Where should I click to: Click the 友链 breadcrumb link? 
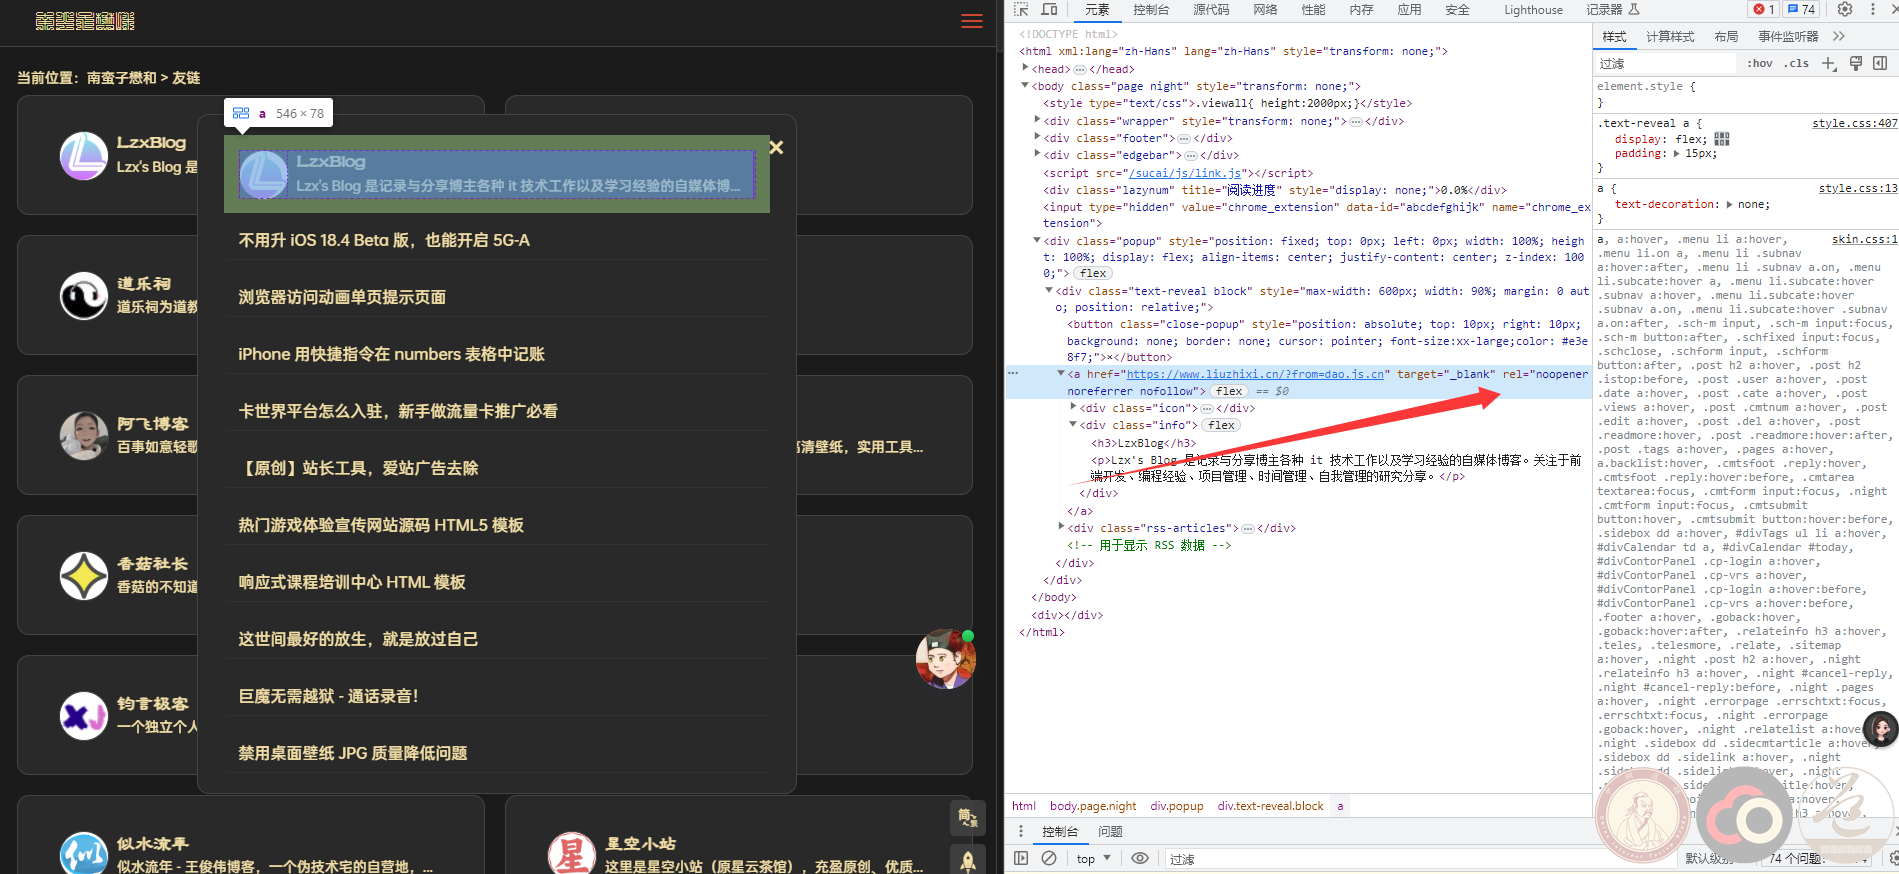[x=186, y=77]
